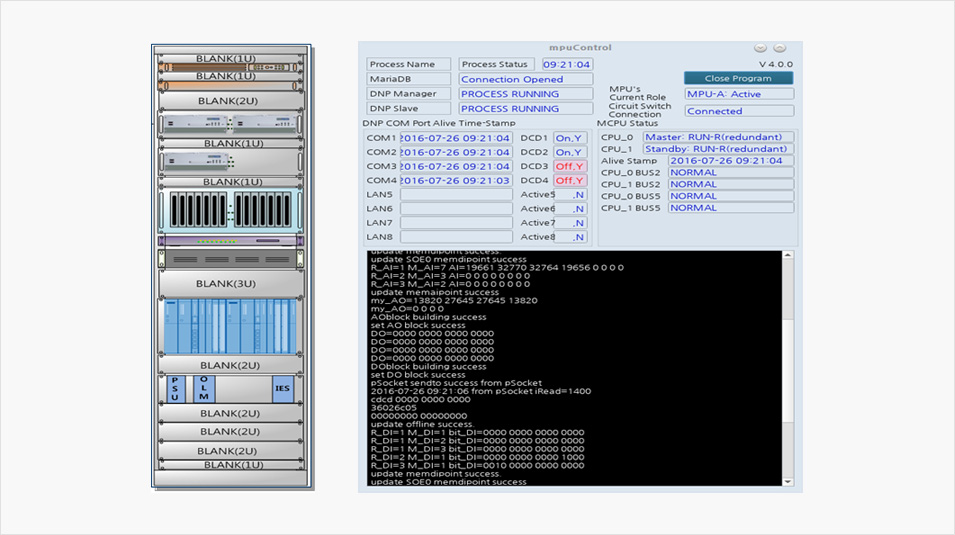Select the black drive-bay server unit

231,210
